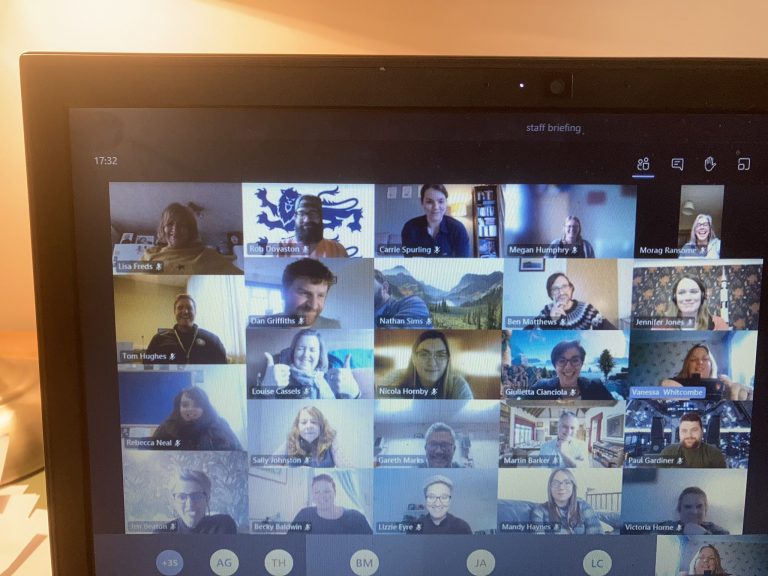Select Megan Humphry's video tile

[571, 221]
